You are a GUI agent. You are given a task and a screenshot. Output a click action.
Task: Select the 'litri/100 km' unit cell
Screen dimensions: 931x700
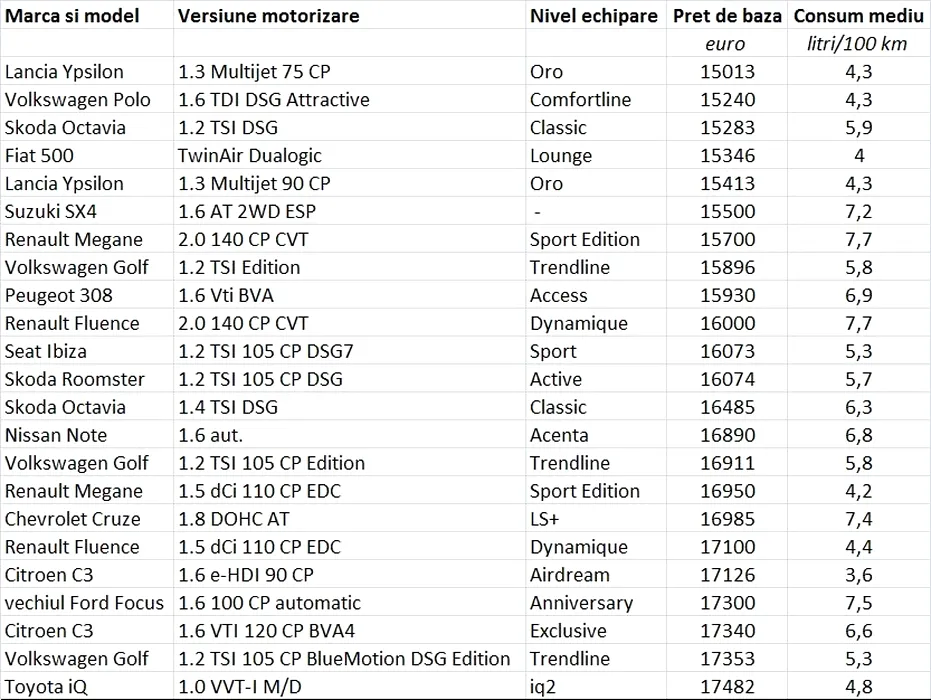point(859,43)
